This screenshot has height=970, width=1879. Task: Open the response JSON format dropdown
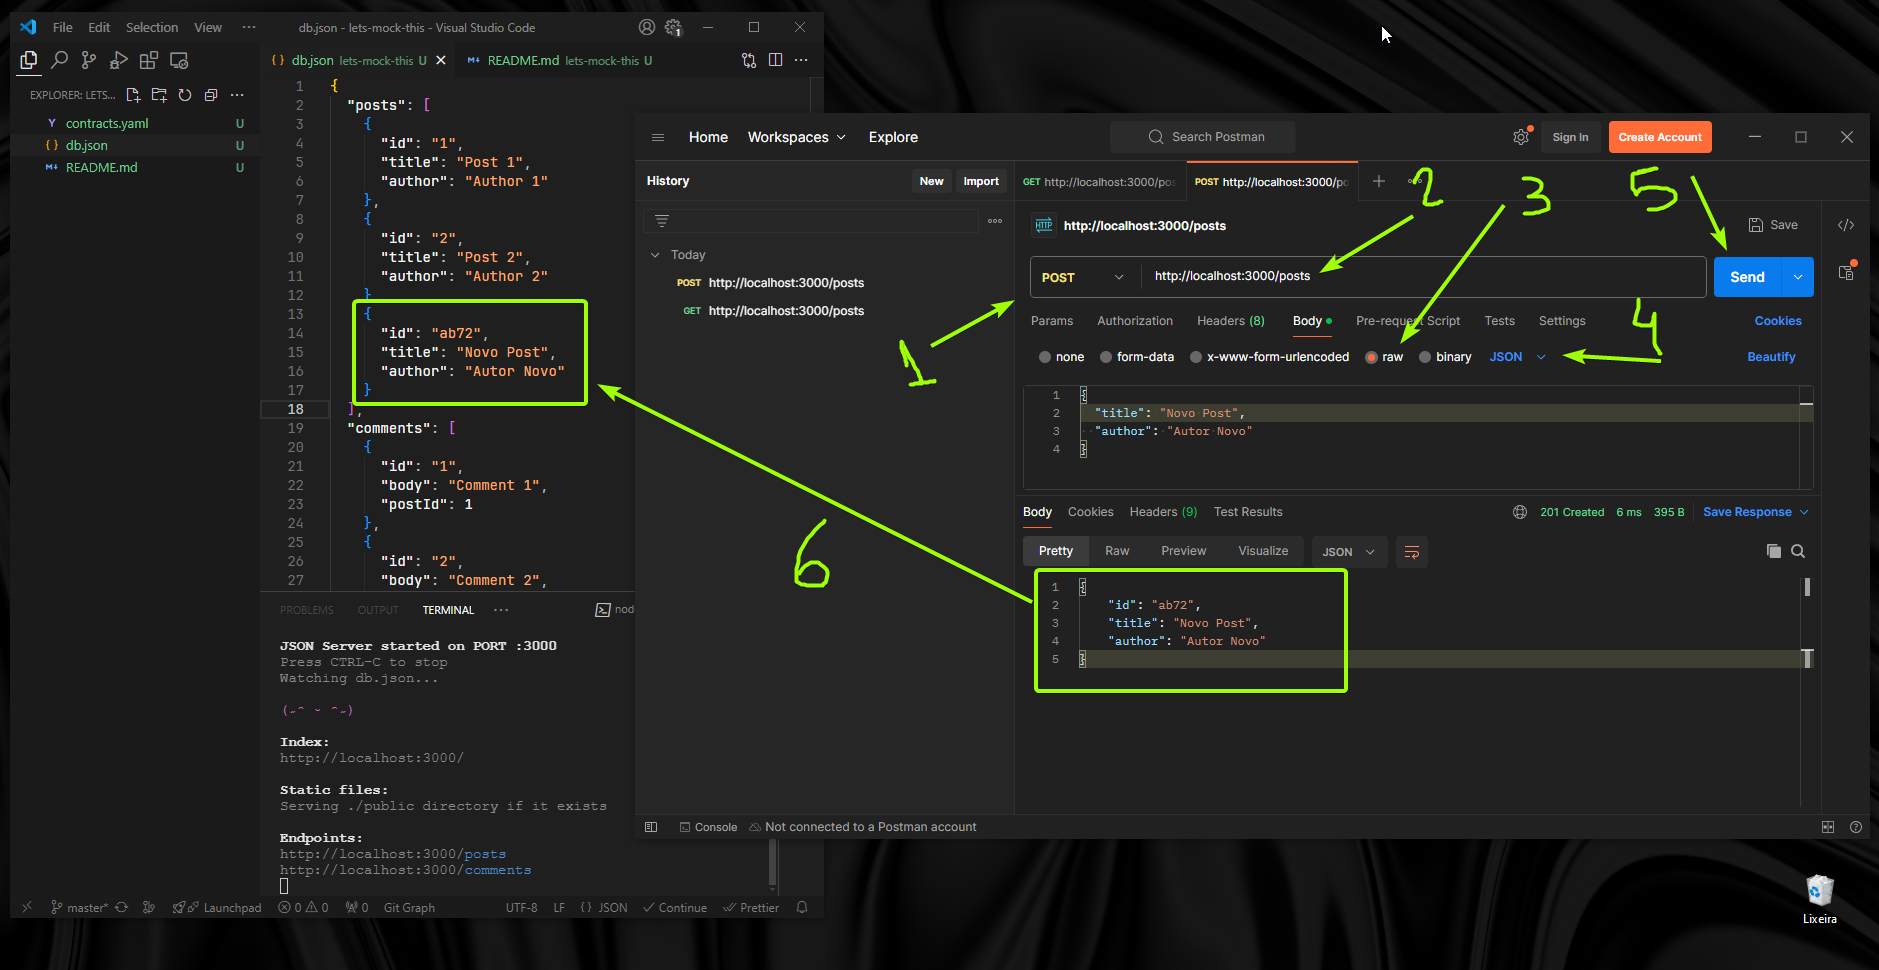(x=1349, y=552)
